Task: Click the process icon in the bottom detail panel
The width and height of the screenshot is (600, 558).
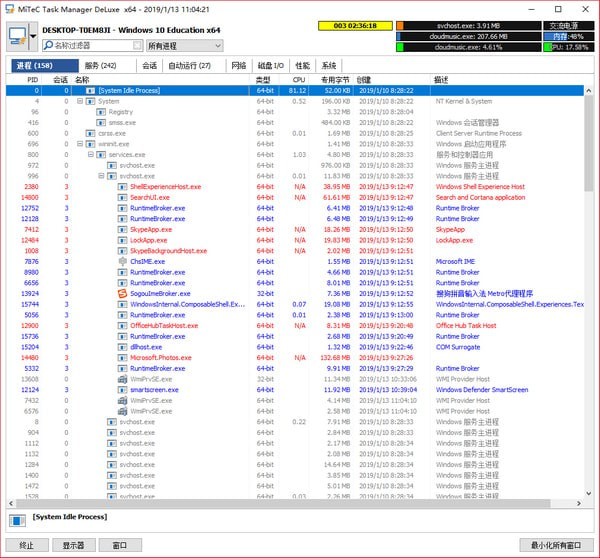Action: [x=16, y=520]
